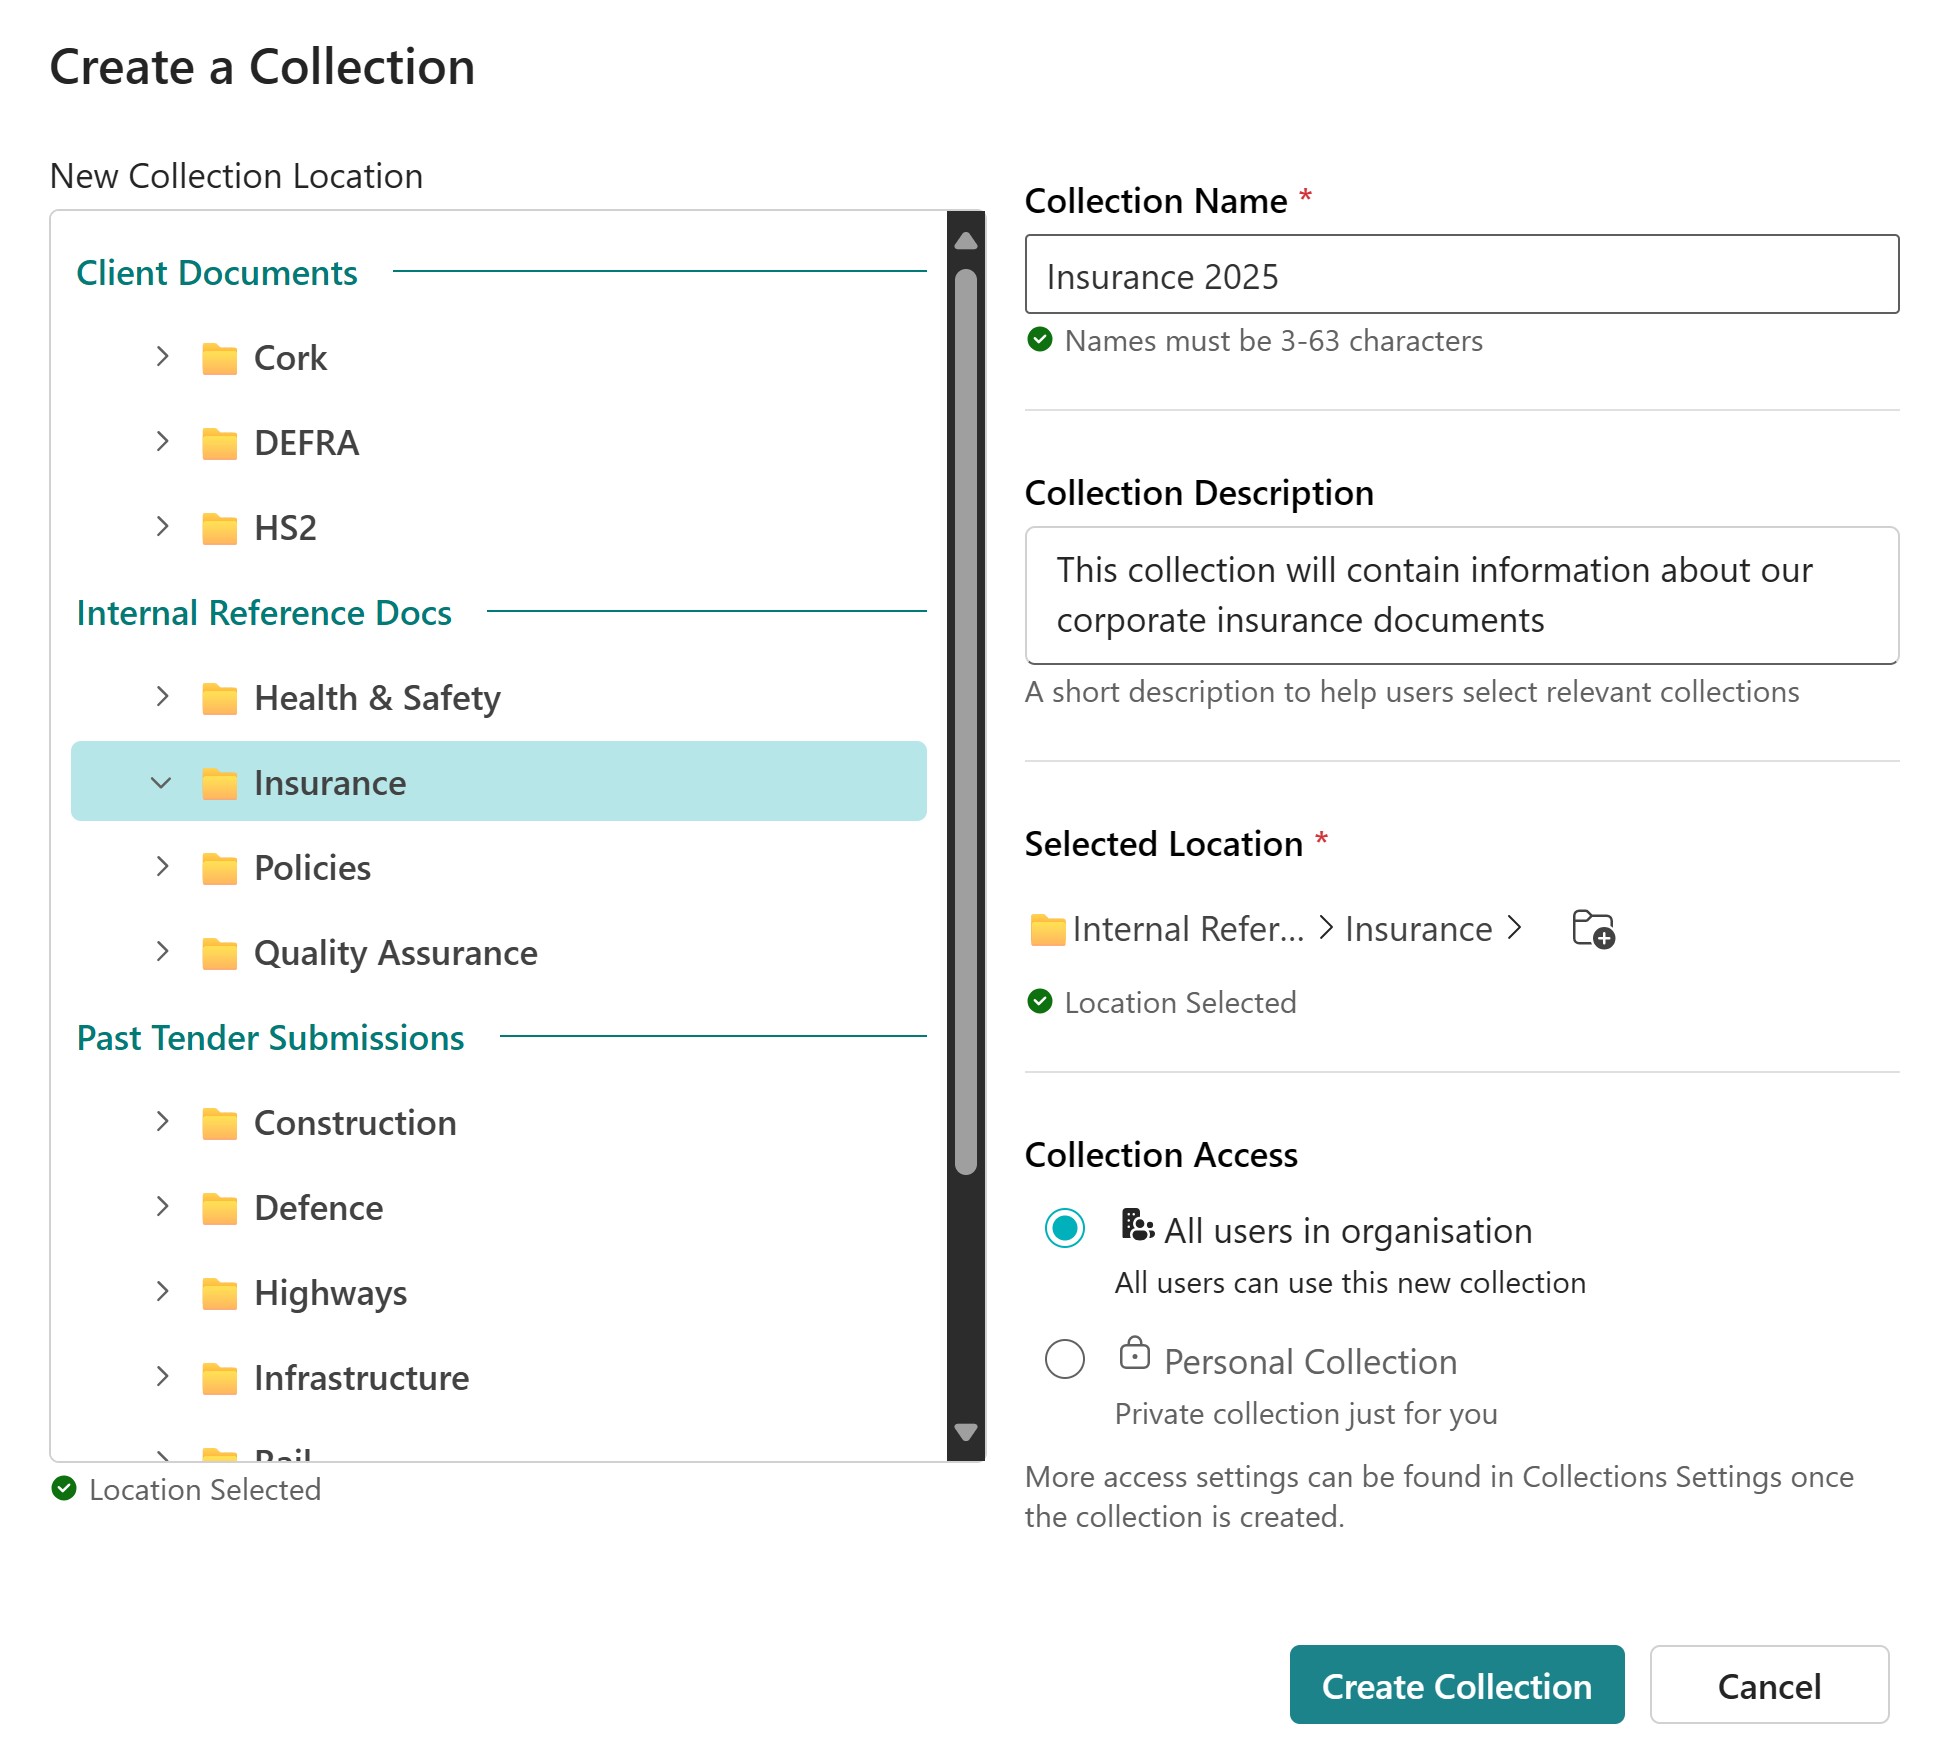
Task: Select the Quality Assurance tree item
Action: click(x=395, y=953)
